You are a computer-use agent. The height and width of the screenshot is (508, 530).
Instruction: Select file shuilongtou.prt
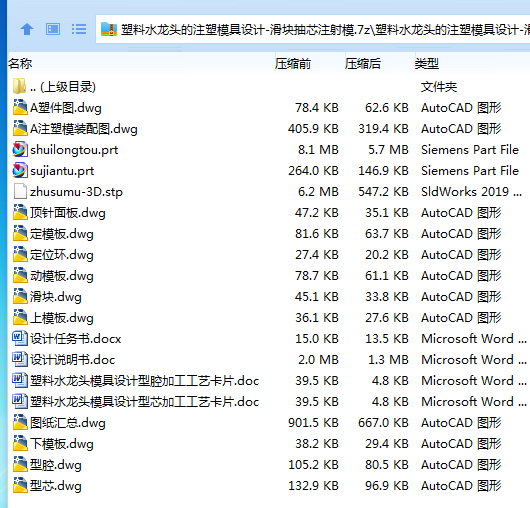74,150
